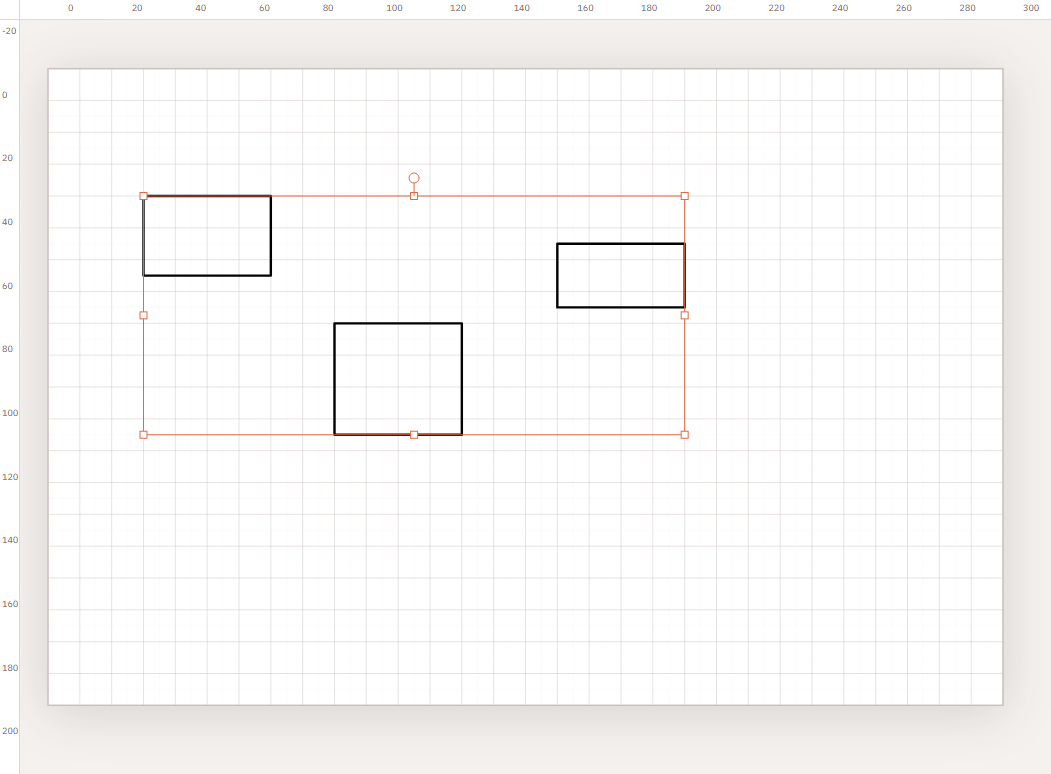The height and width of the screenshot is (774, 1051).
Task: Click the 100 mark on vertical ruler
Action: [10, 413]
